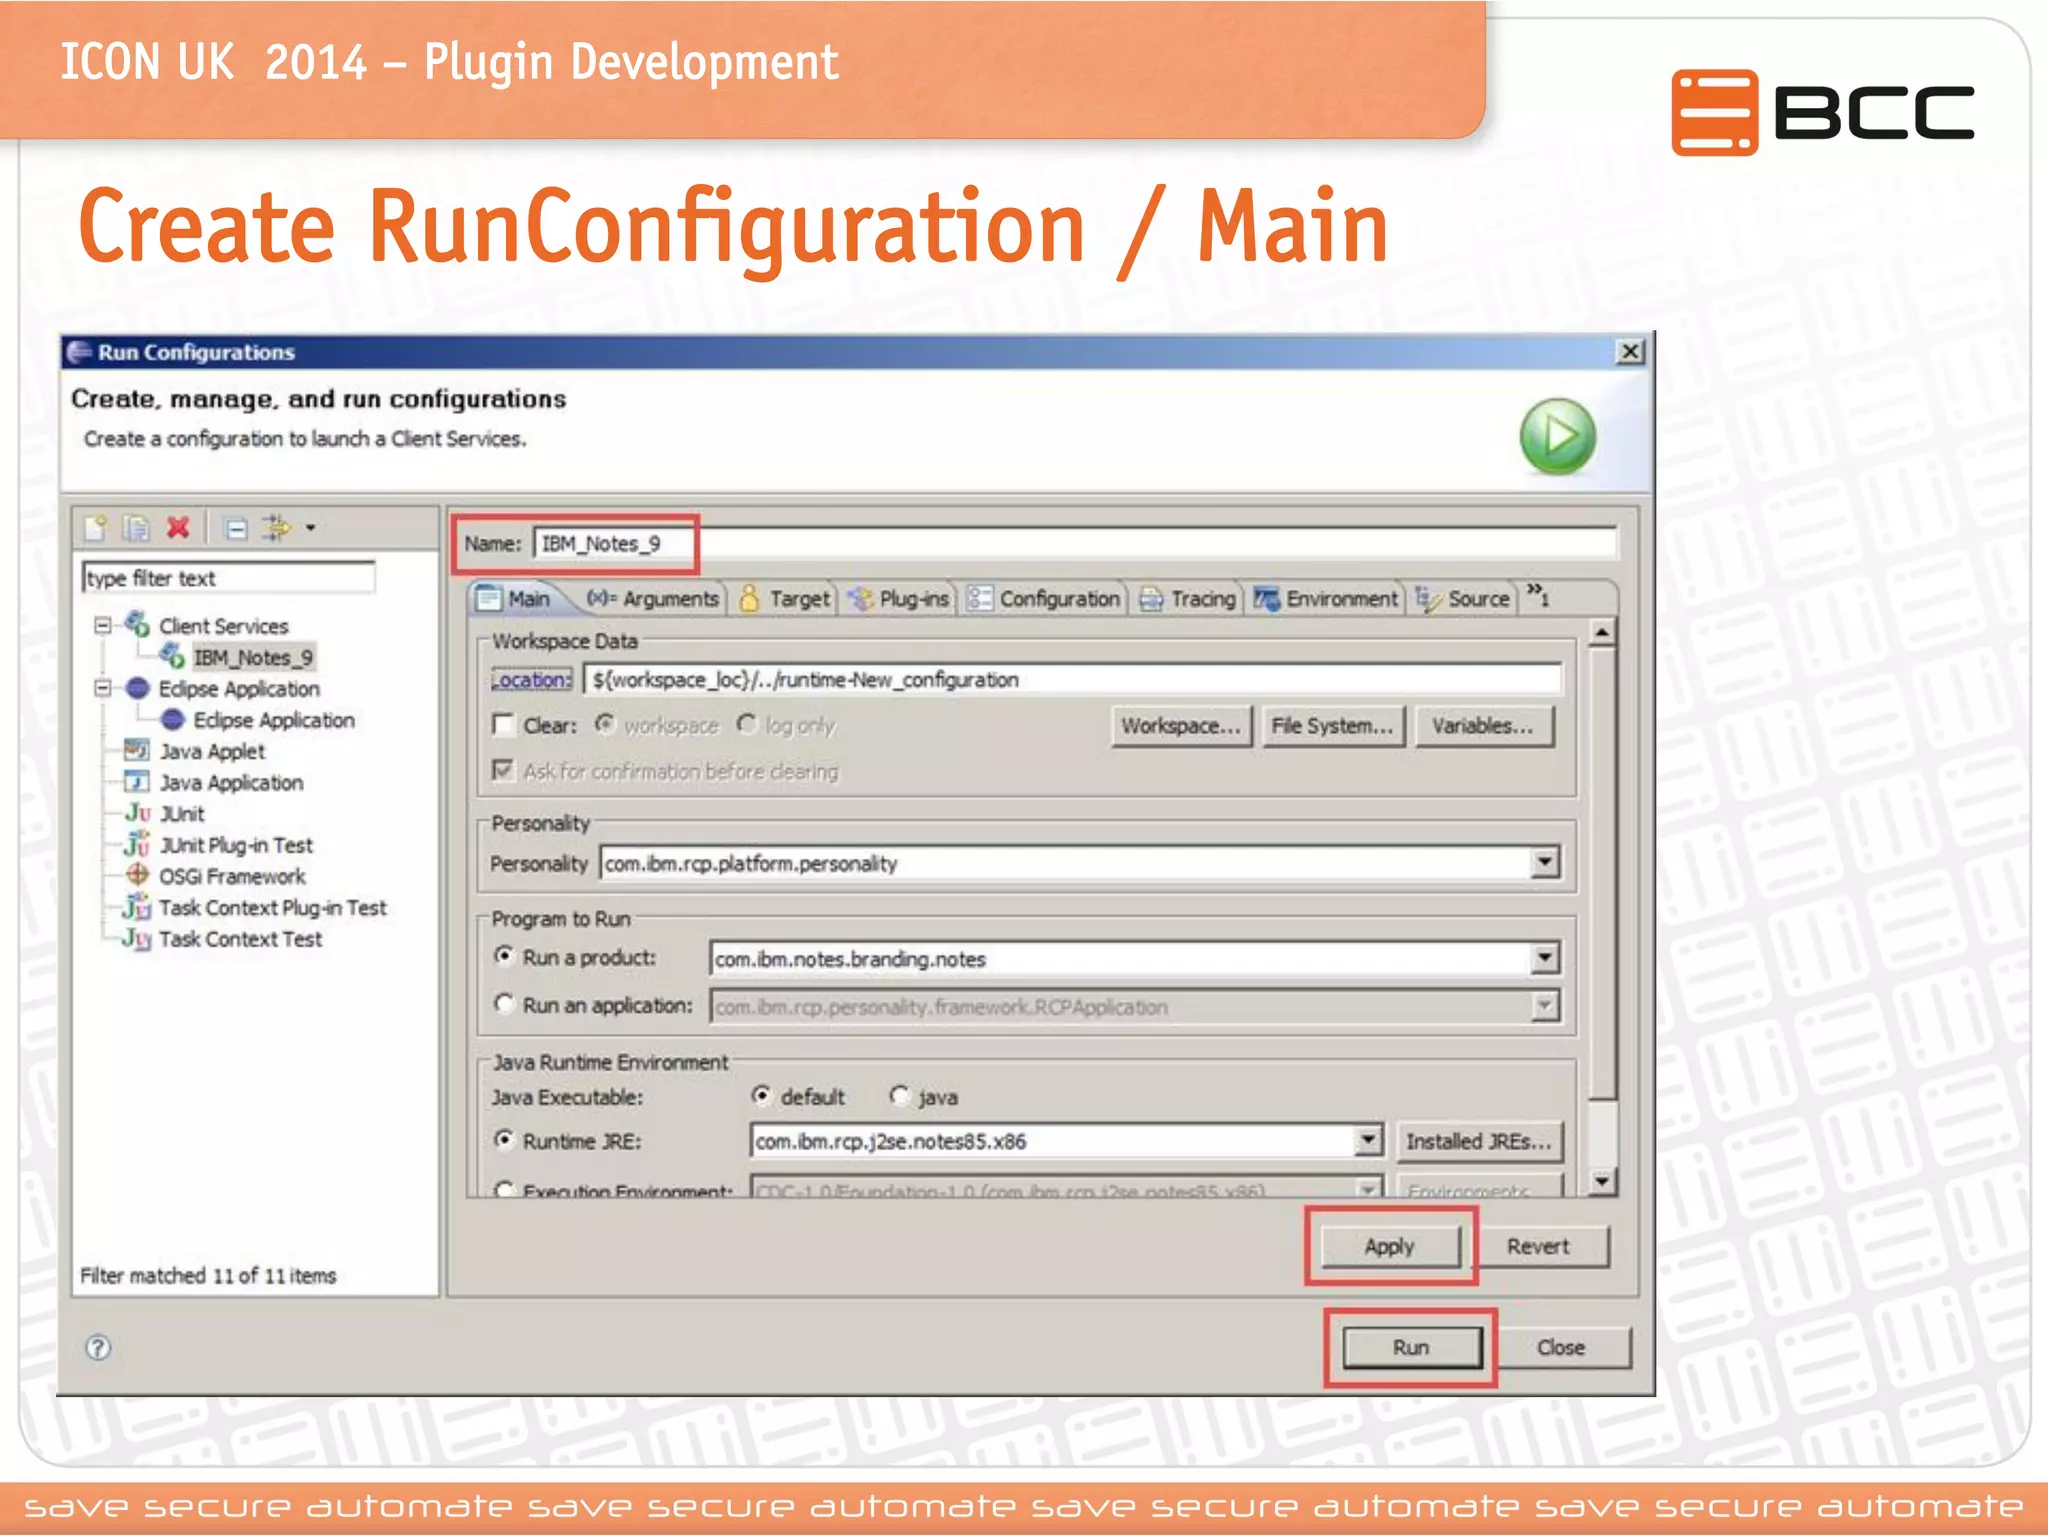
Task: Collapse the Eclipse Application tree node
Action: (x=102, y=688)
